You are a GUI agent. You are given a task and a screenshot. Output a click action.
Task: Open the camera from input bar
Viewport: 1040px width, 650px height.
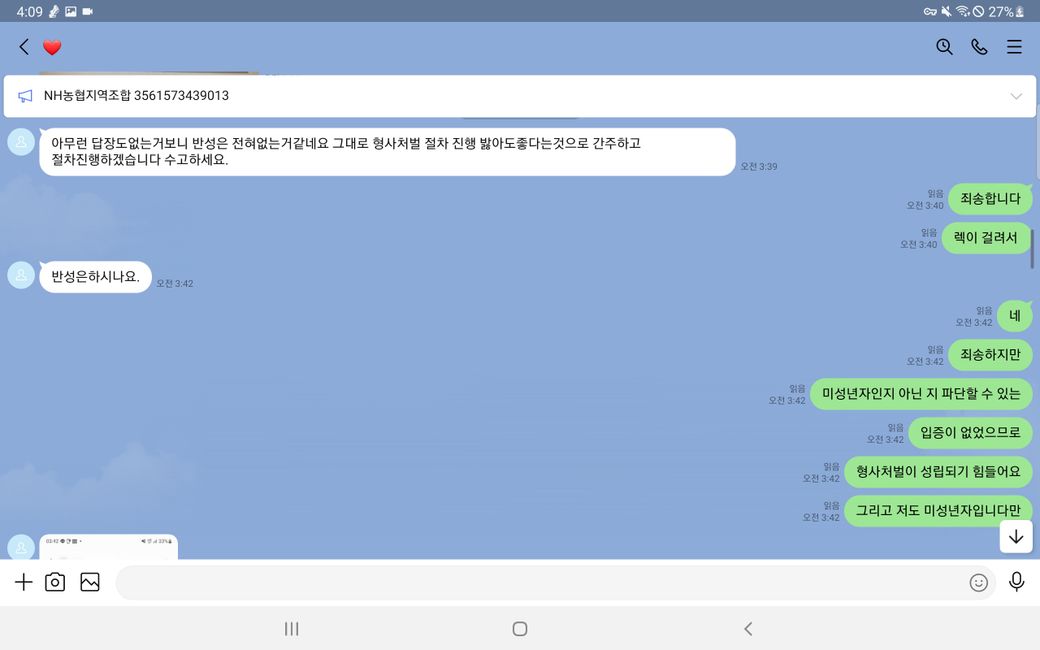click(55, 582)
